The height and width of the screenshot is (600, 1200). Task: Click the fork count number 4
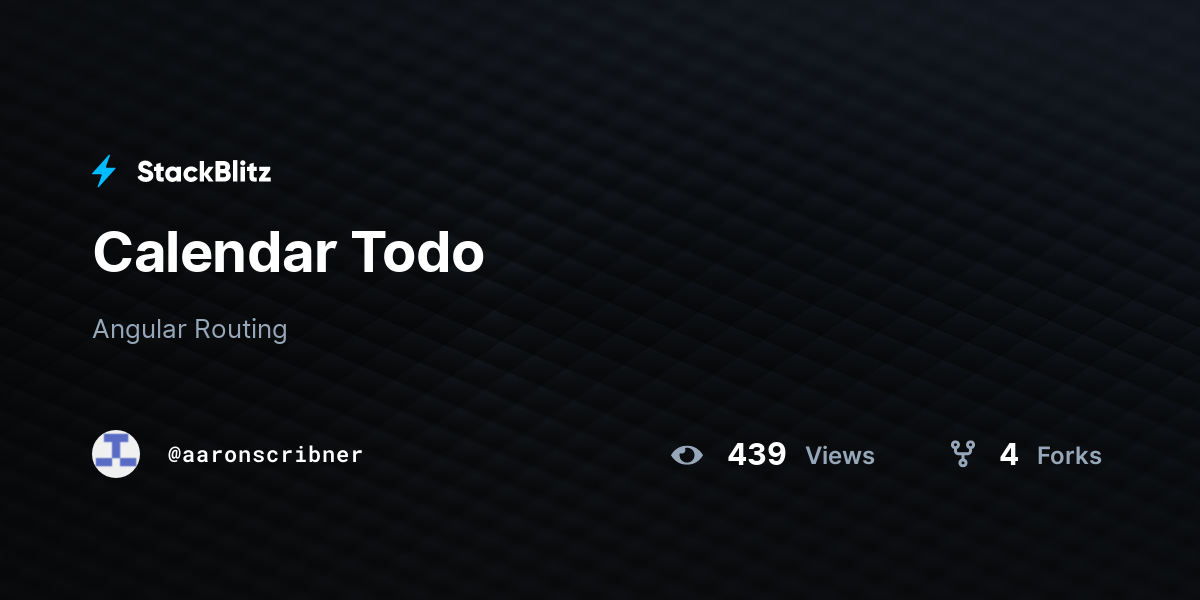[1009, 455]
